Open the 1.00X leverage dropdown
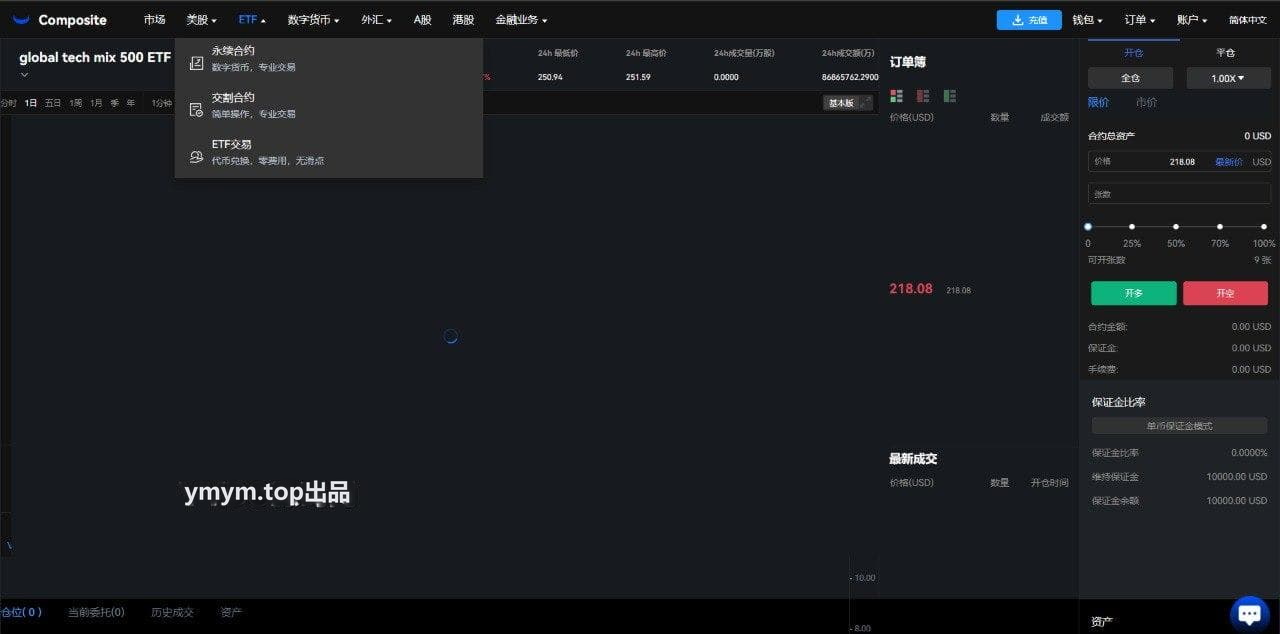This screenshot has width=1280, height=634. [x=1228, y=78]
